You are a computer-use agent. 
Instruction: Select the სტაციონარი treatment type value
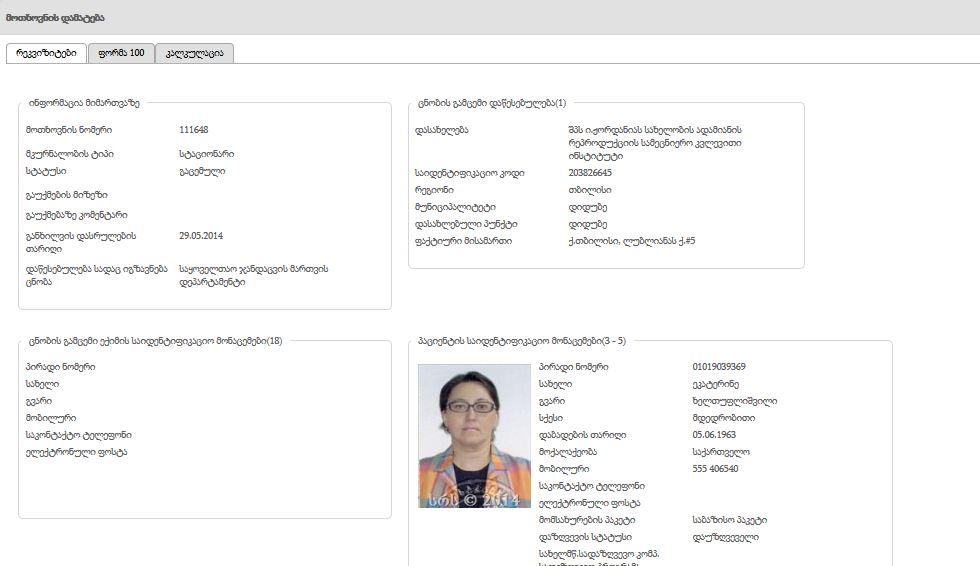(207, 154)
